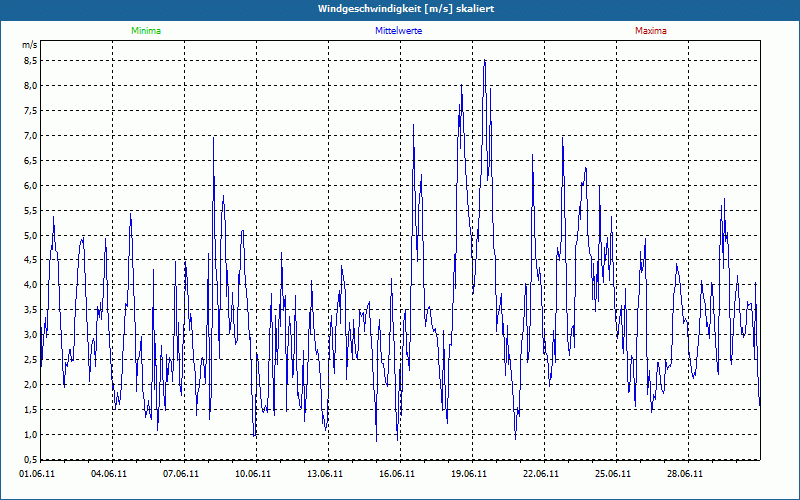Click the 4,0 y-axis value
This screenshot has width=800, height=500.
[x=31, y=285]
